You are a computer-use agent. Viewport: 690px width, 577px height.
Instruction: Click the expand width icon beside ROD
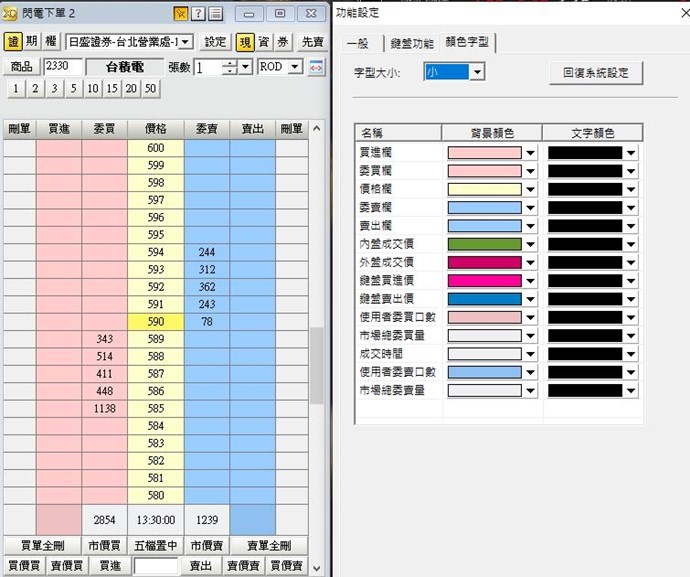coord(316,67)
